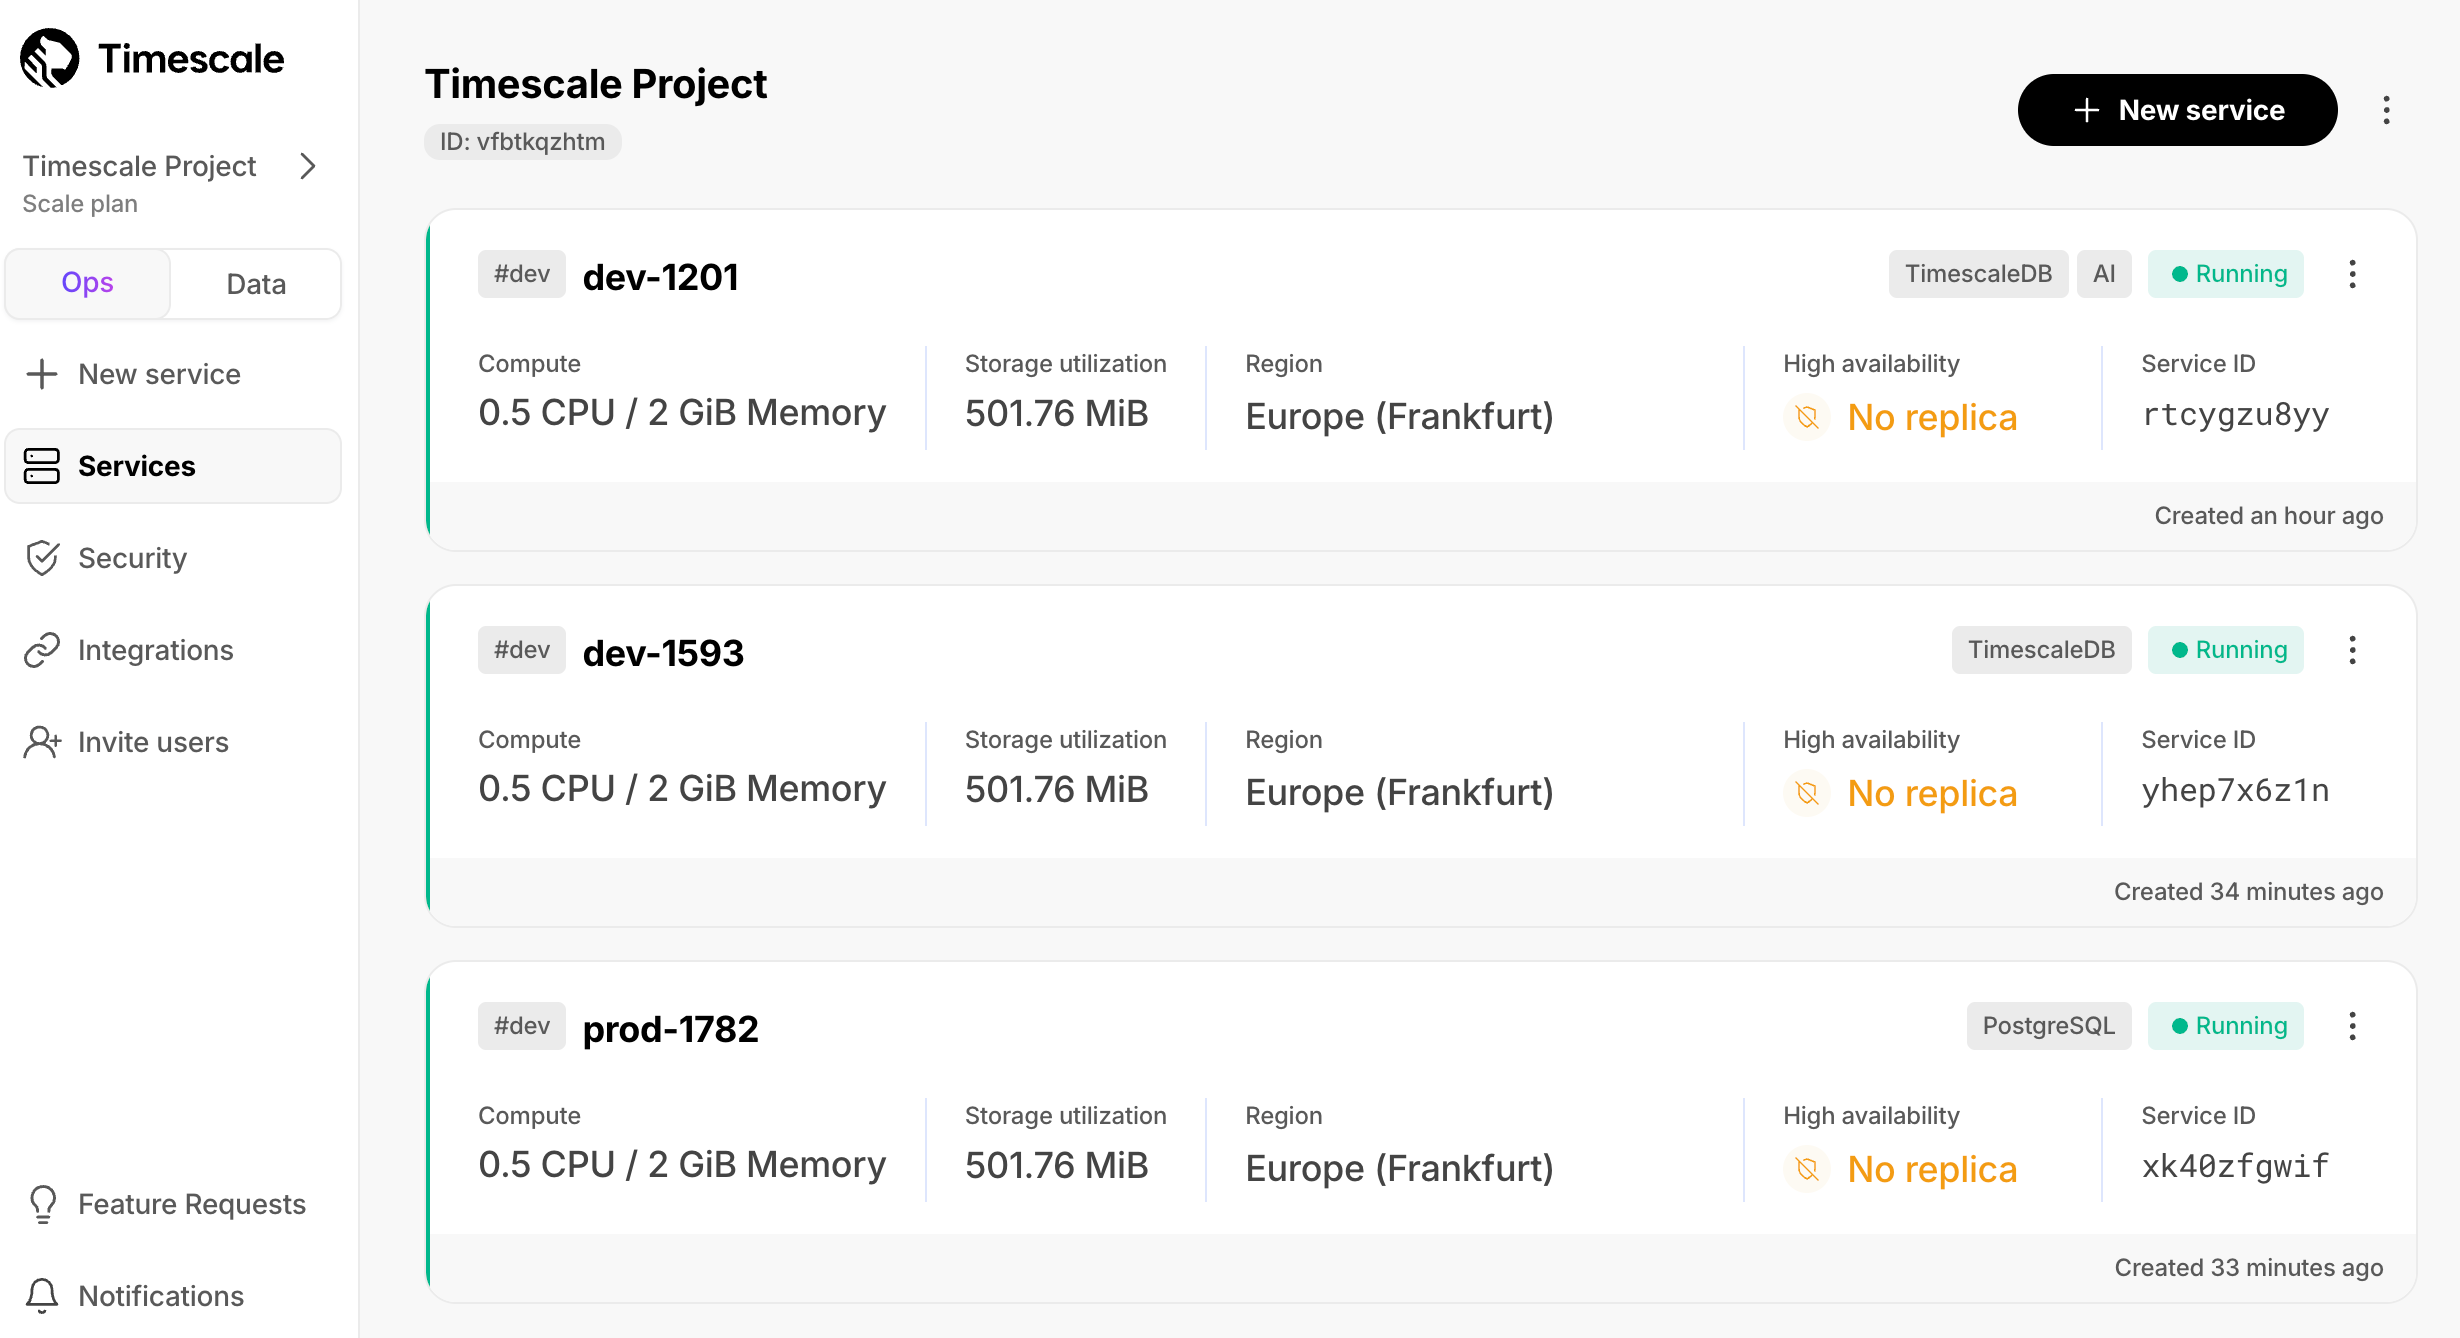The width and height of the screenshot is (2460, 1338).
Task: Open the dev-1201 three-dot options menu
Action: click(x=2352, y=274)
